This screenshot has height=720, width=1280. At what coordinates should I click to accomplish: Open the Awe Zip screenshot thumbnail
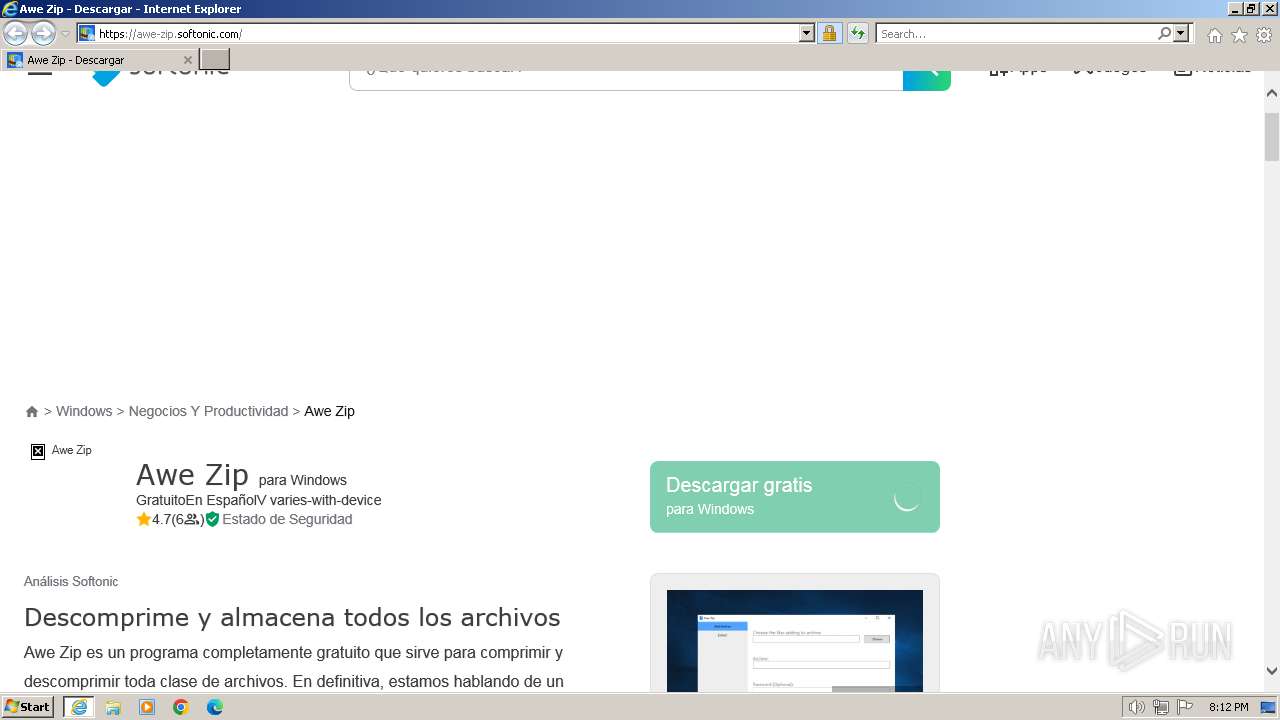point(795,640)
